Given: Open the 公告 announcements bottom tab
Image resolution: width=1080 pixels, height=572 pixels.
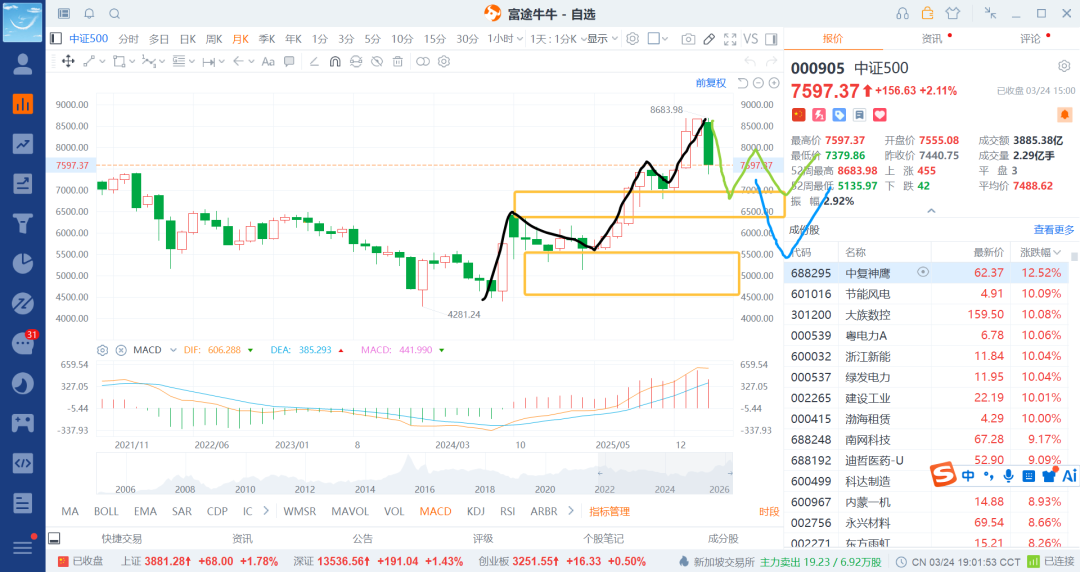Looking at the screenshot, I should pos(362,538).
